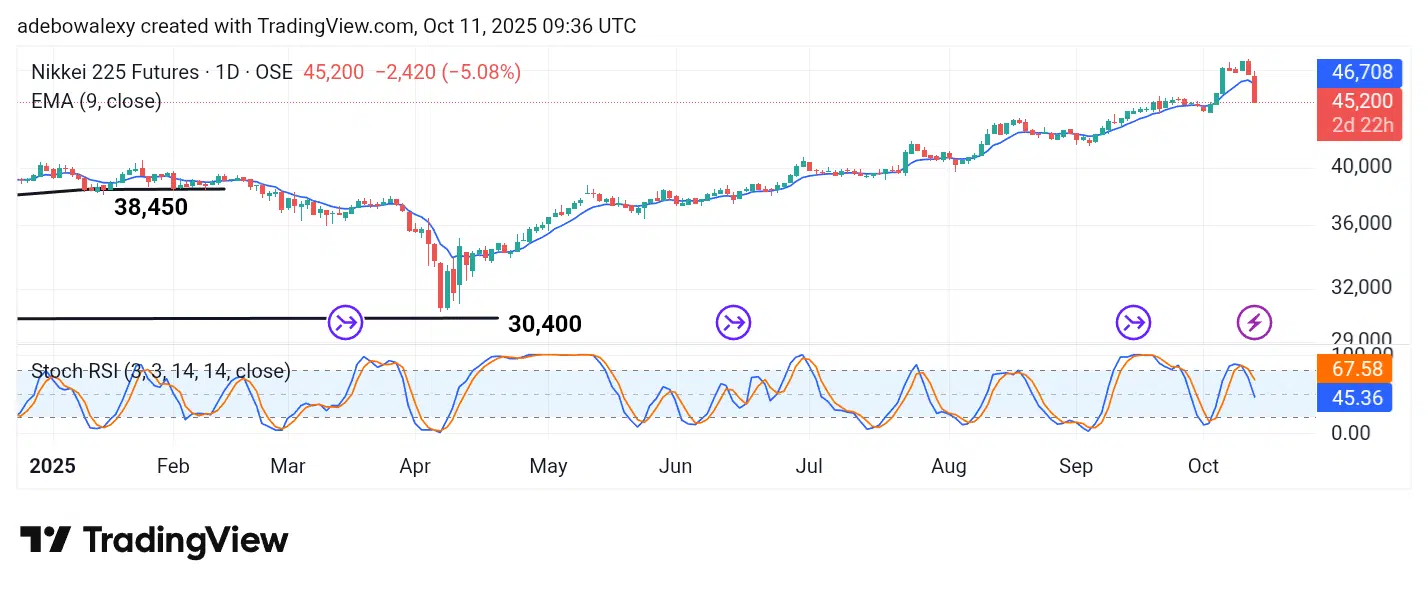Click the purple arrow icon on the 30,400 line

346,322
